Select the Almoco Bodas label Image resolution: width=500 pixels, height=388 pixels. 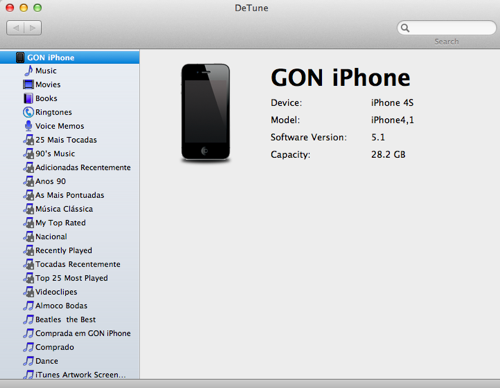pyautogui.click(x=61, y=306)
